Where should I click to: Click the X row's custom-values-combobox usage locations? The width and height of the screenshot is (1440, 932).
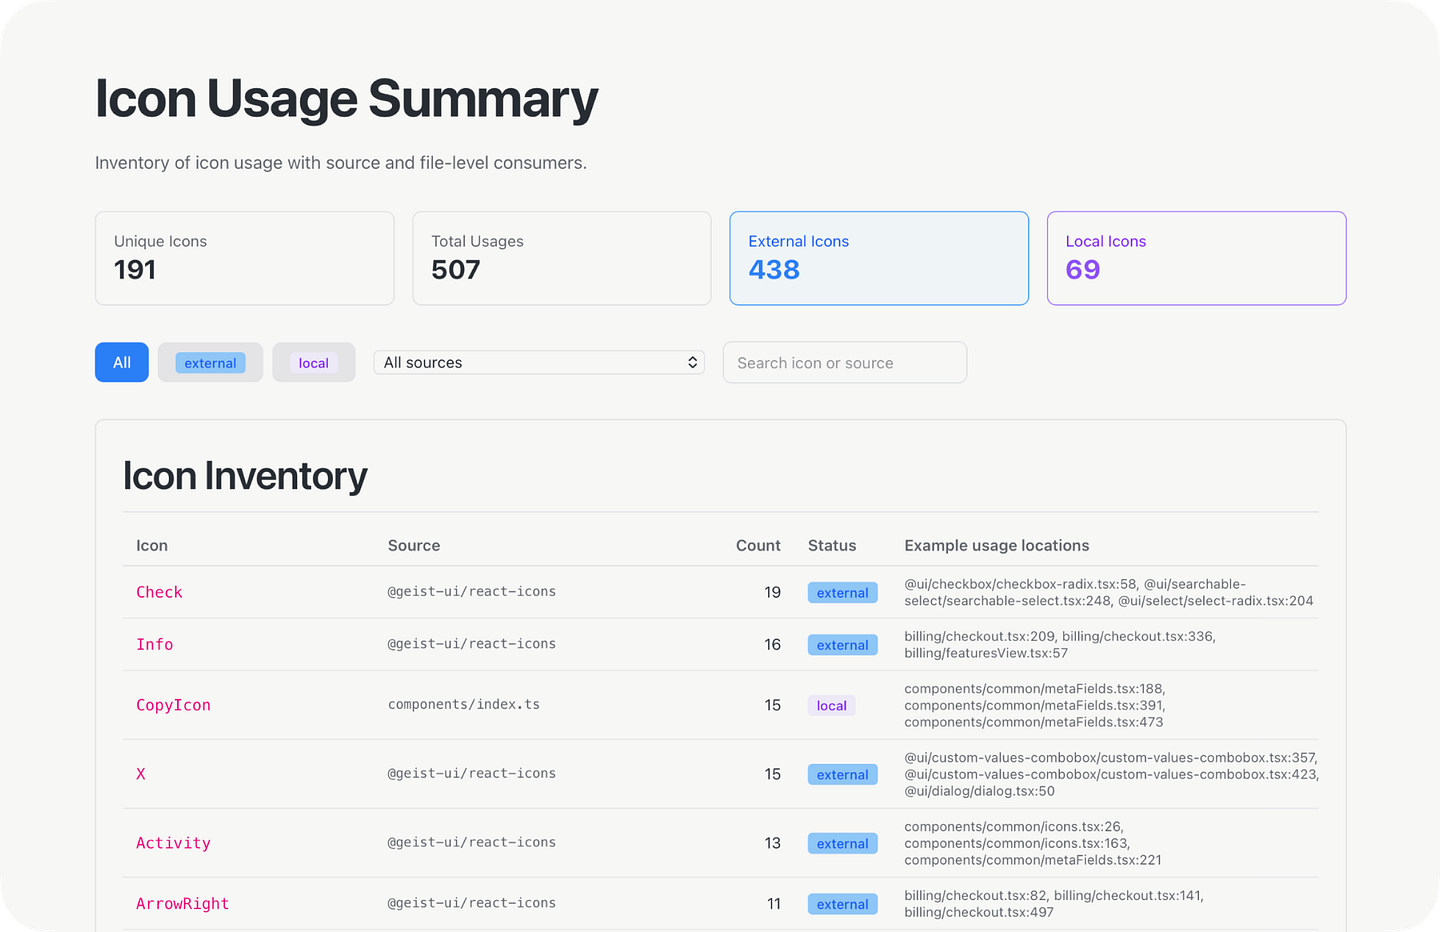coord(1111,774)
